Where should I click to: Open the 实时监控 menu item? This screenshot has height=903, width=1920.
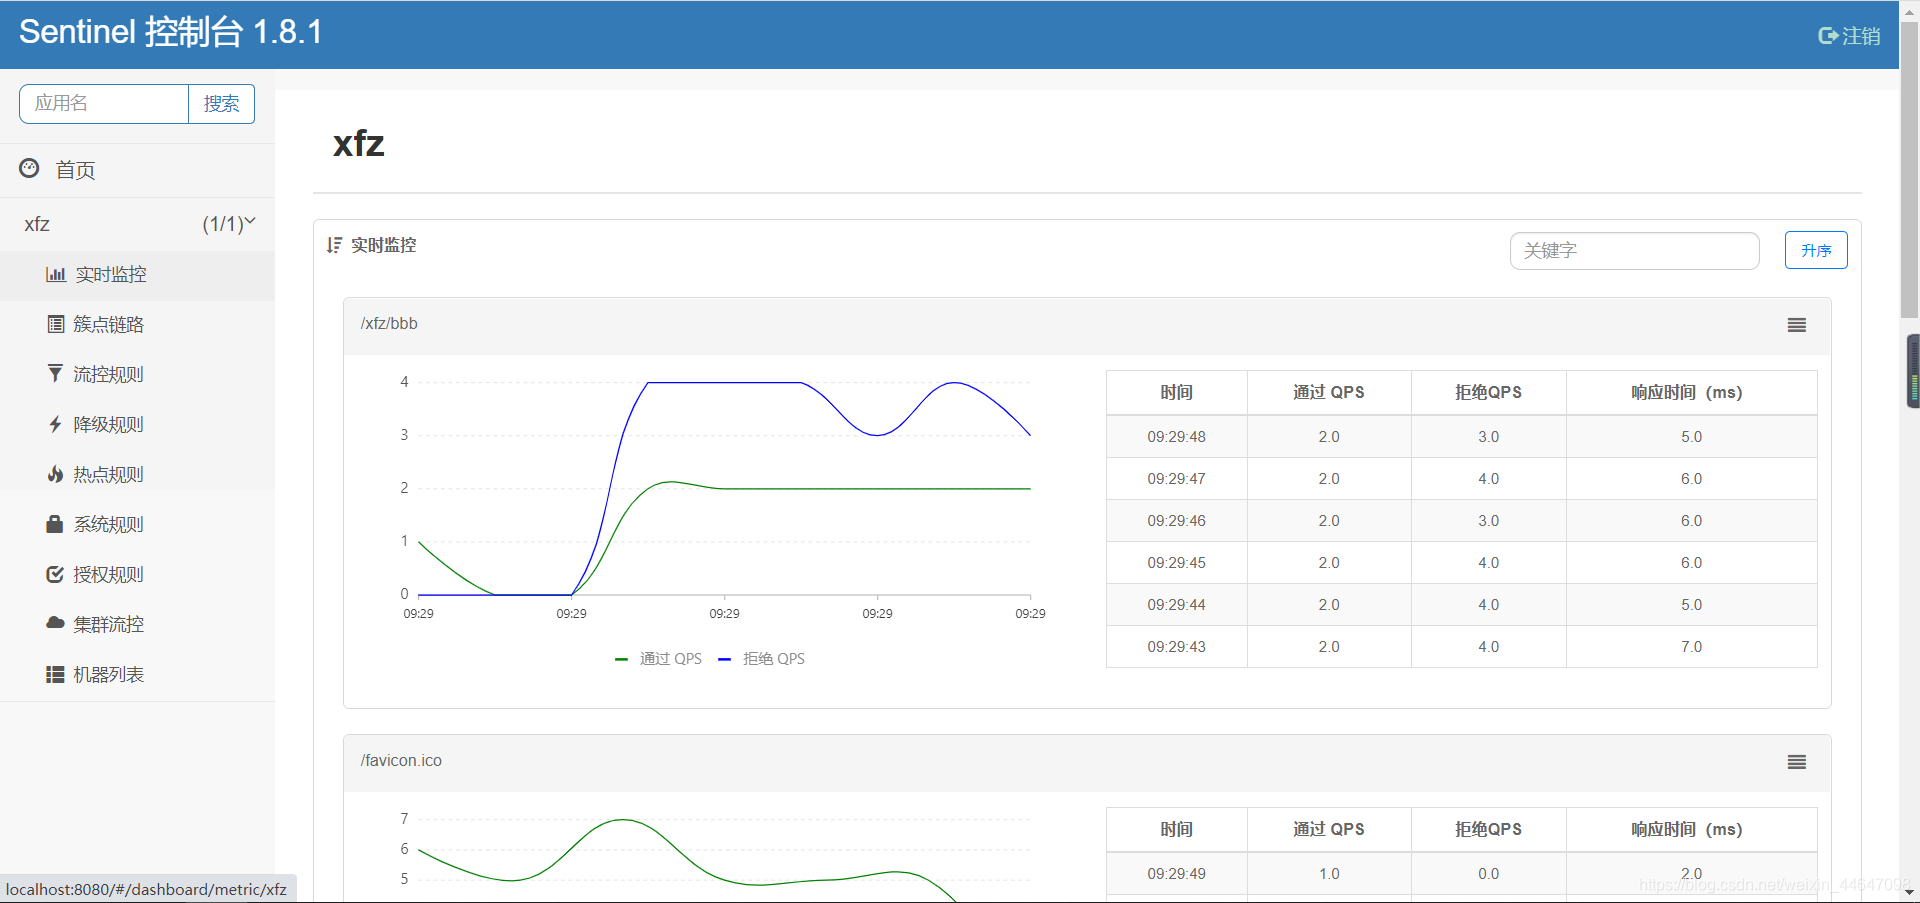click(x=137, y=275)
